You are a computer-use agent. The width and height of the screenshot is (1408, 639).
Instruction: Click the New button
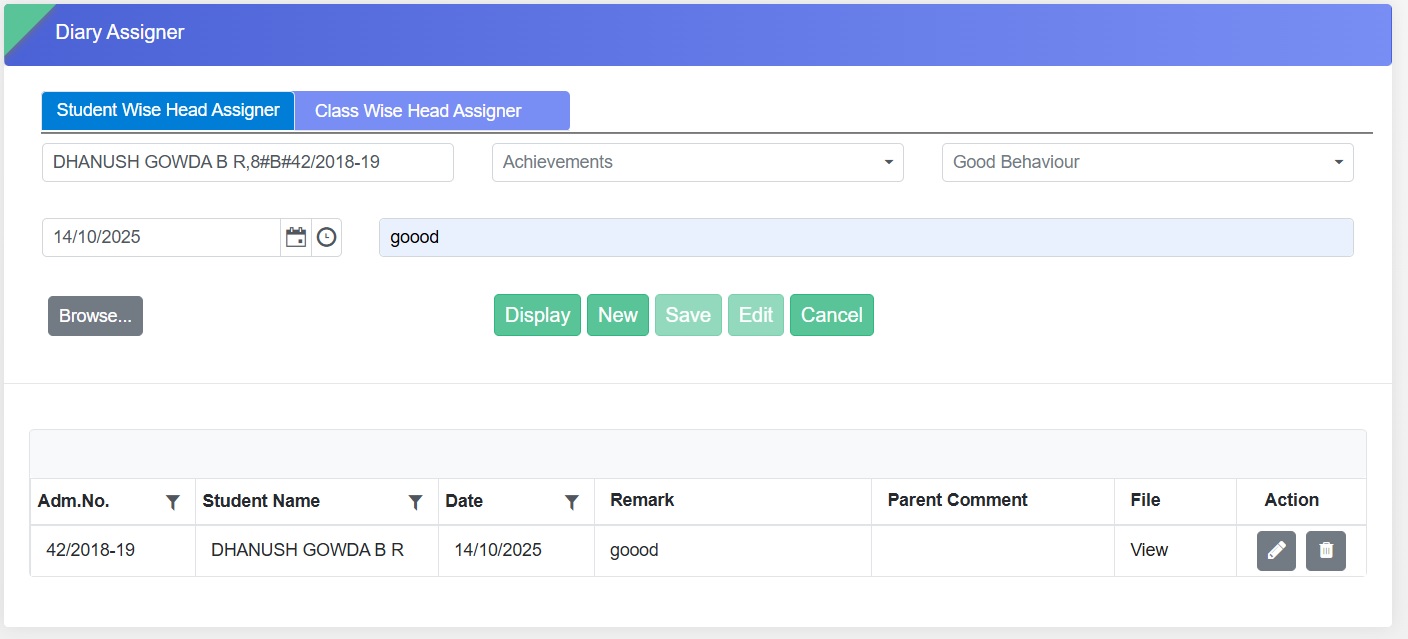[x=617, y=315]
